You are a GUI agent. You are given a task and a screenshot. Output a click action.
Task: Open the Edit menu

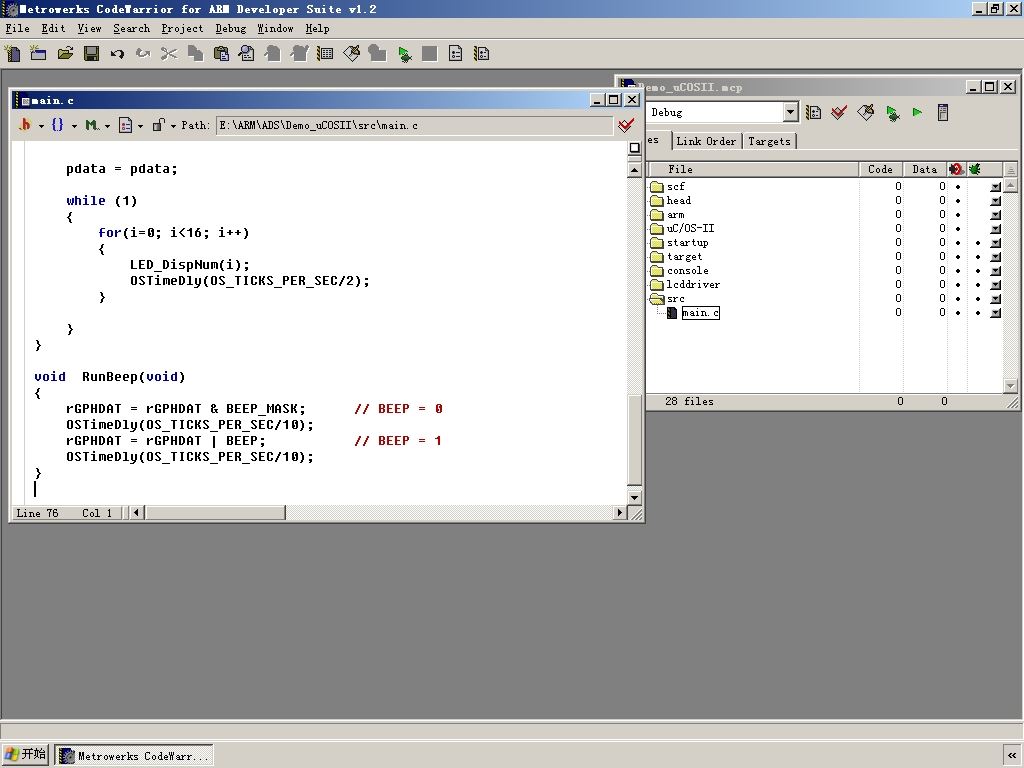(54, 28)
